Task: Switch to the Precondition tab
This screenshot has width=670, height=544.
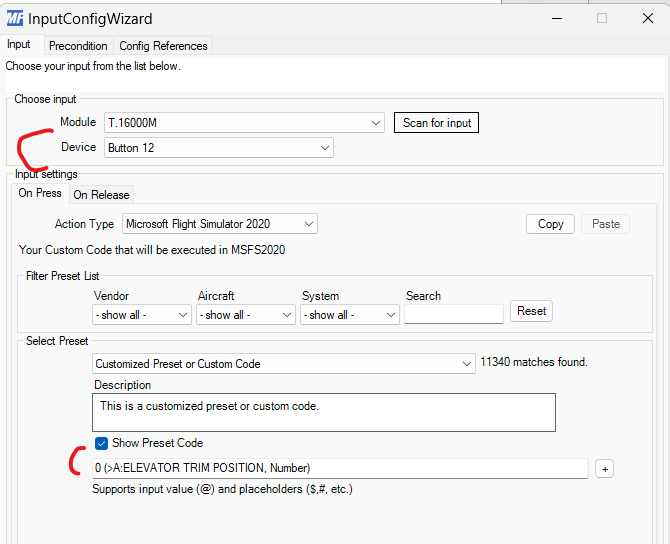Action: coord(78,46)
